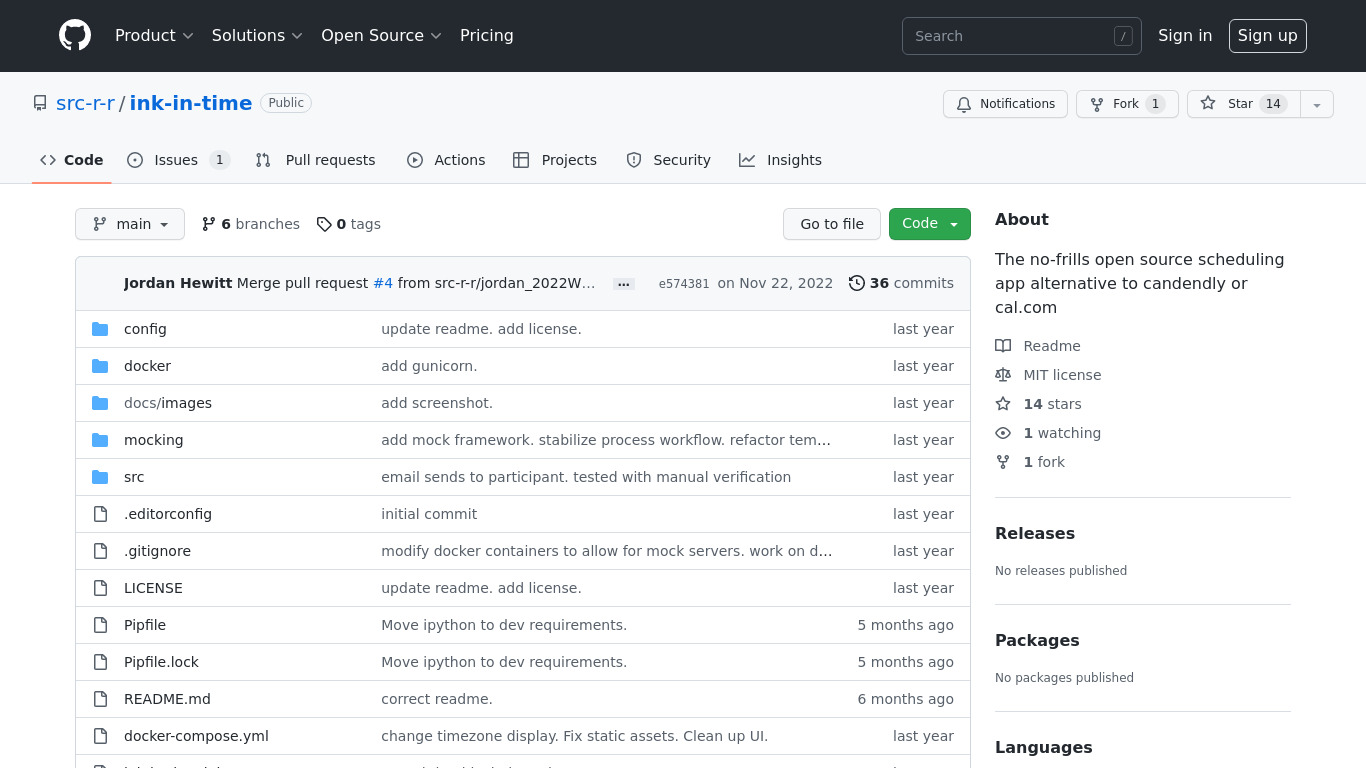Expand the green Code dropdown button

[x=930, y=224]
